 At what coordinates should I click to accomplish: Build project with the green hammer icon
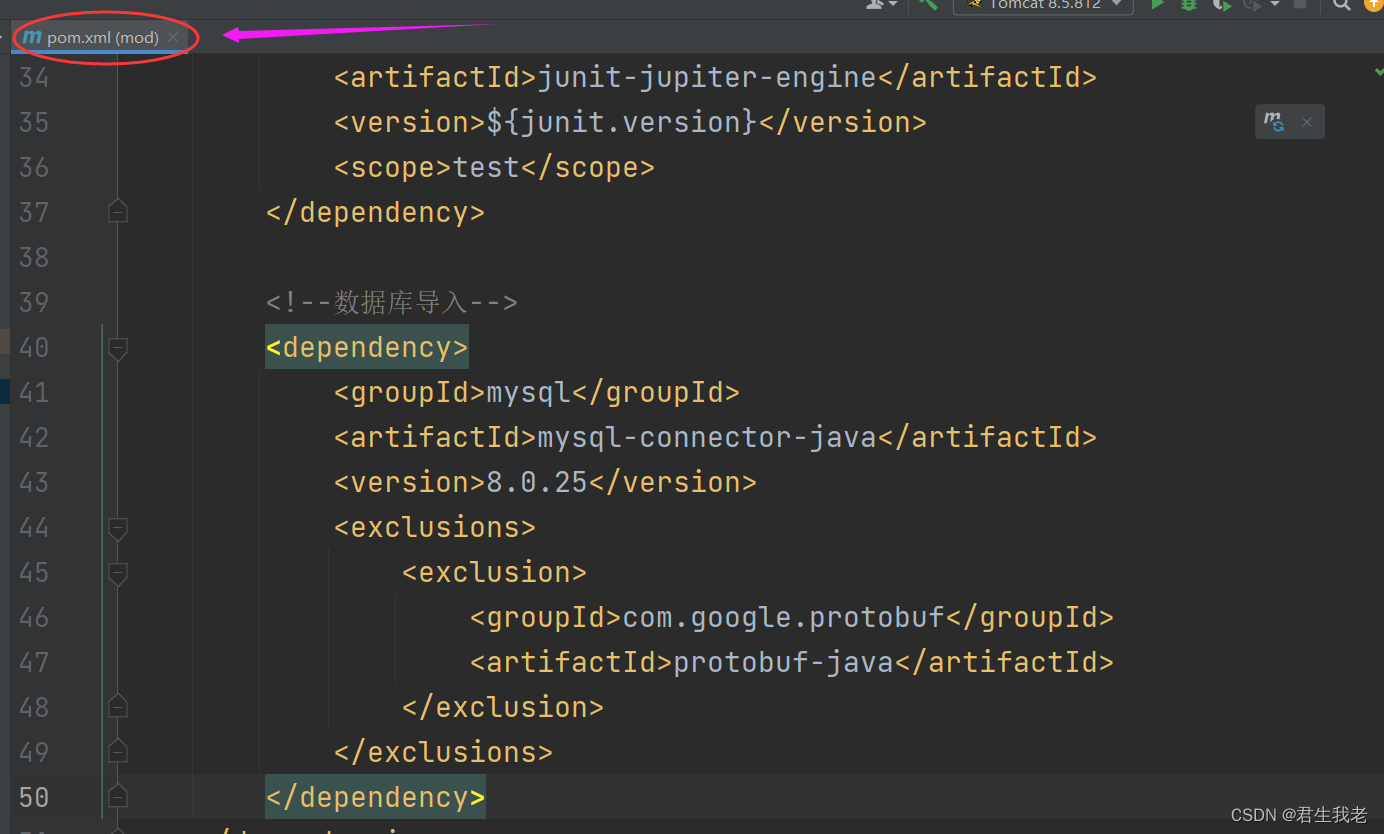tap(929, 4)
